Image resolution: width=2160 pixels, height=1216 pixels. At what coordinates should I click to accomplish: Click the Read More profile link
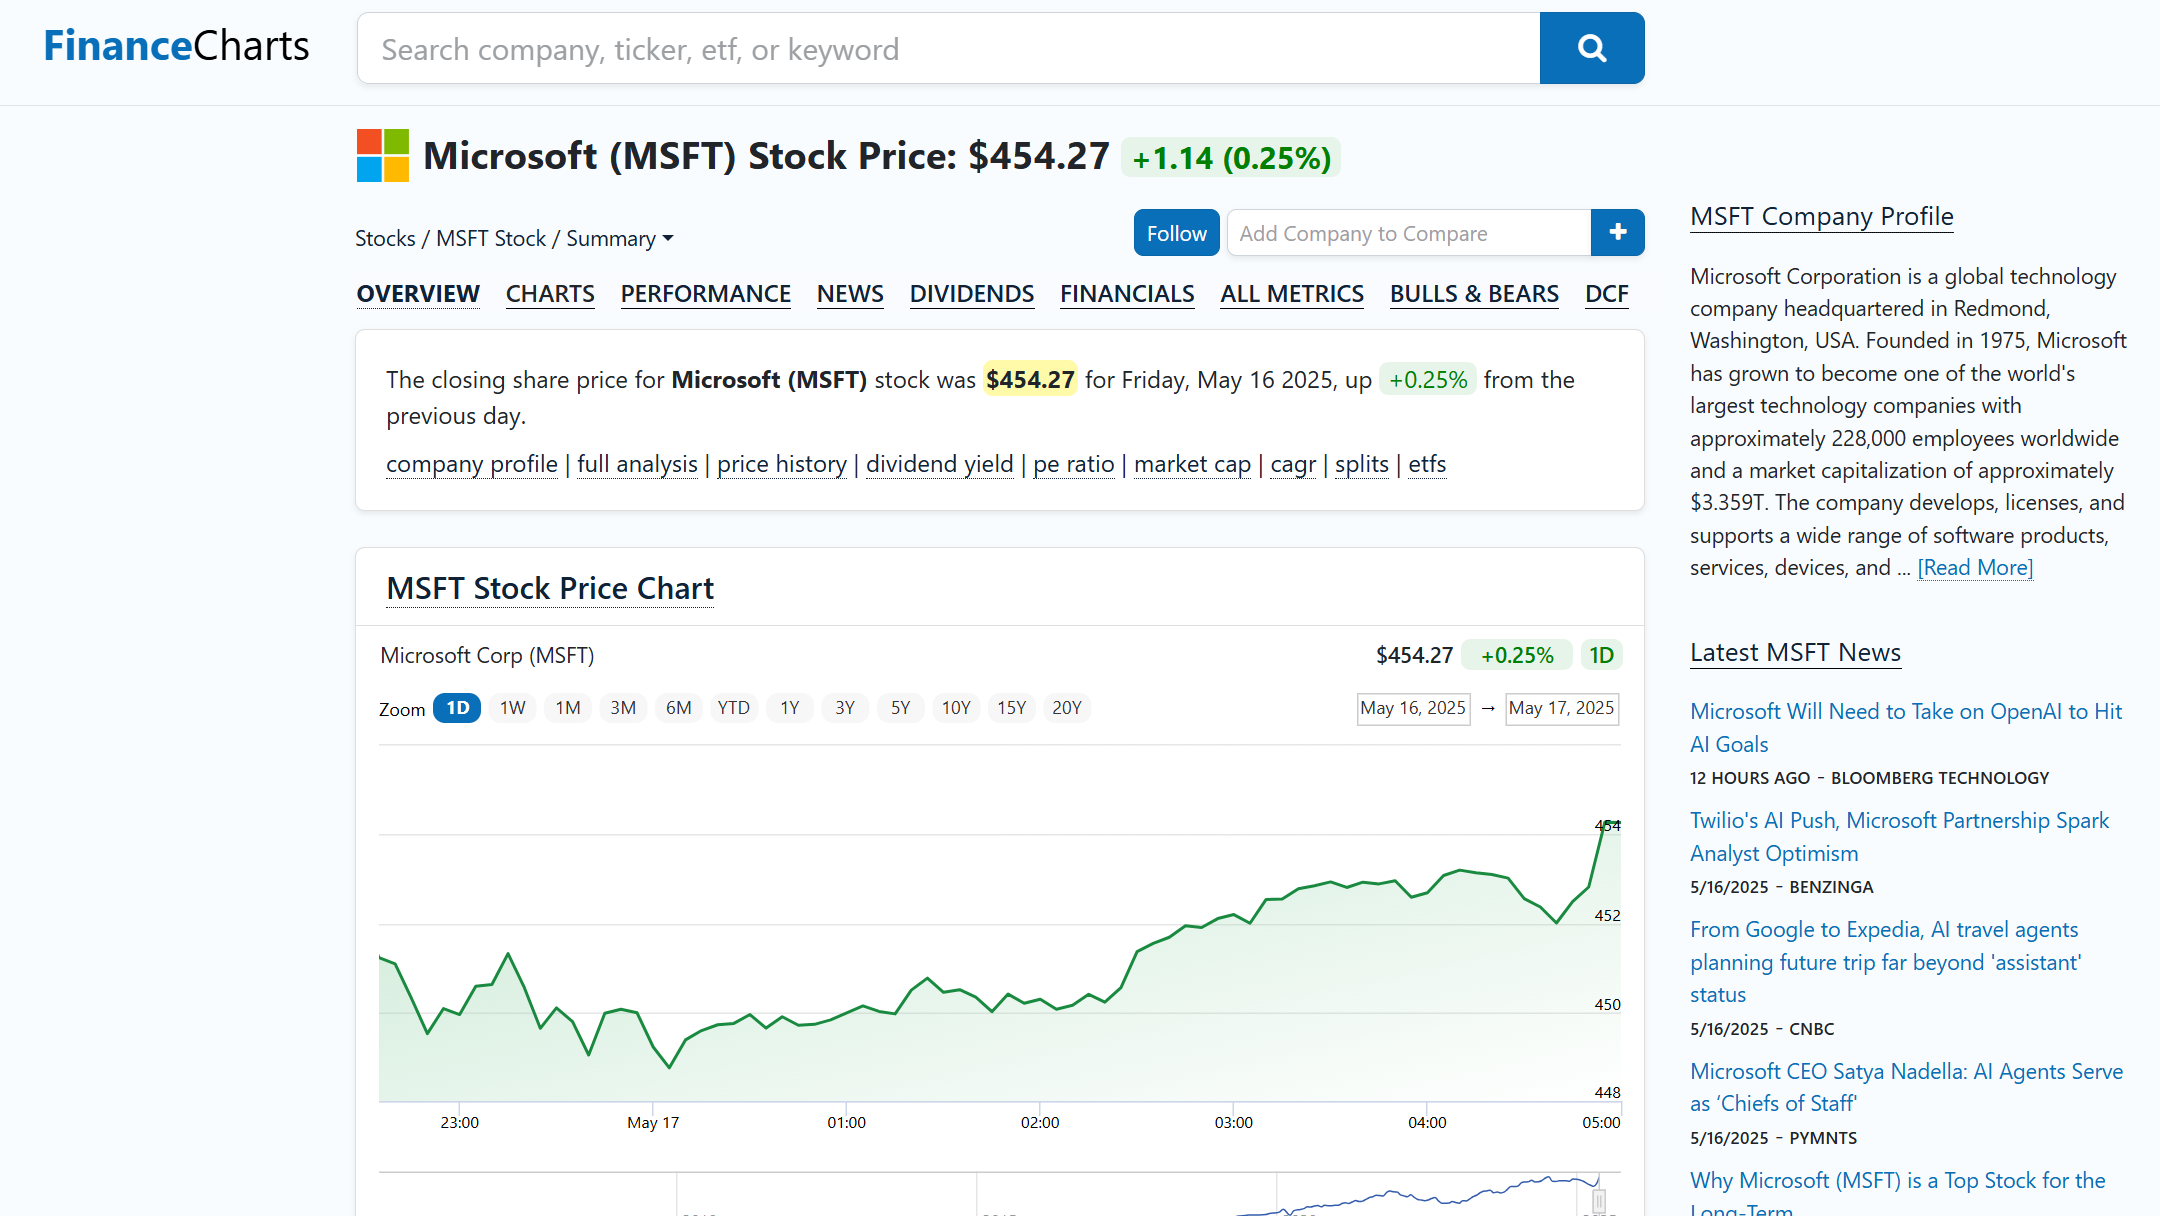1975,568
